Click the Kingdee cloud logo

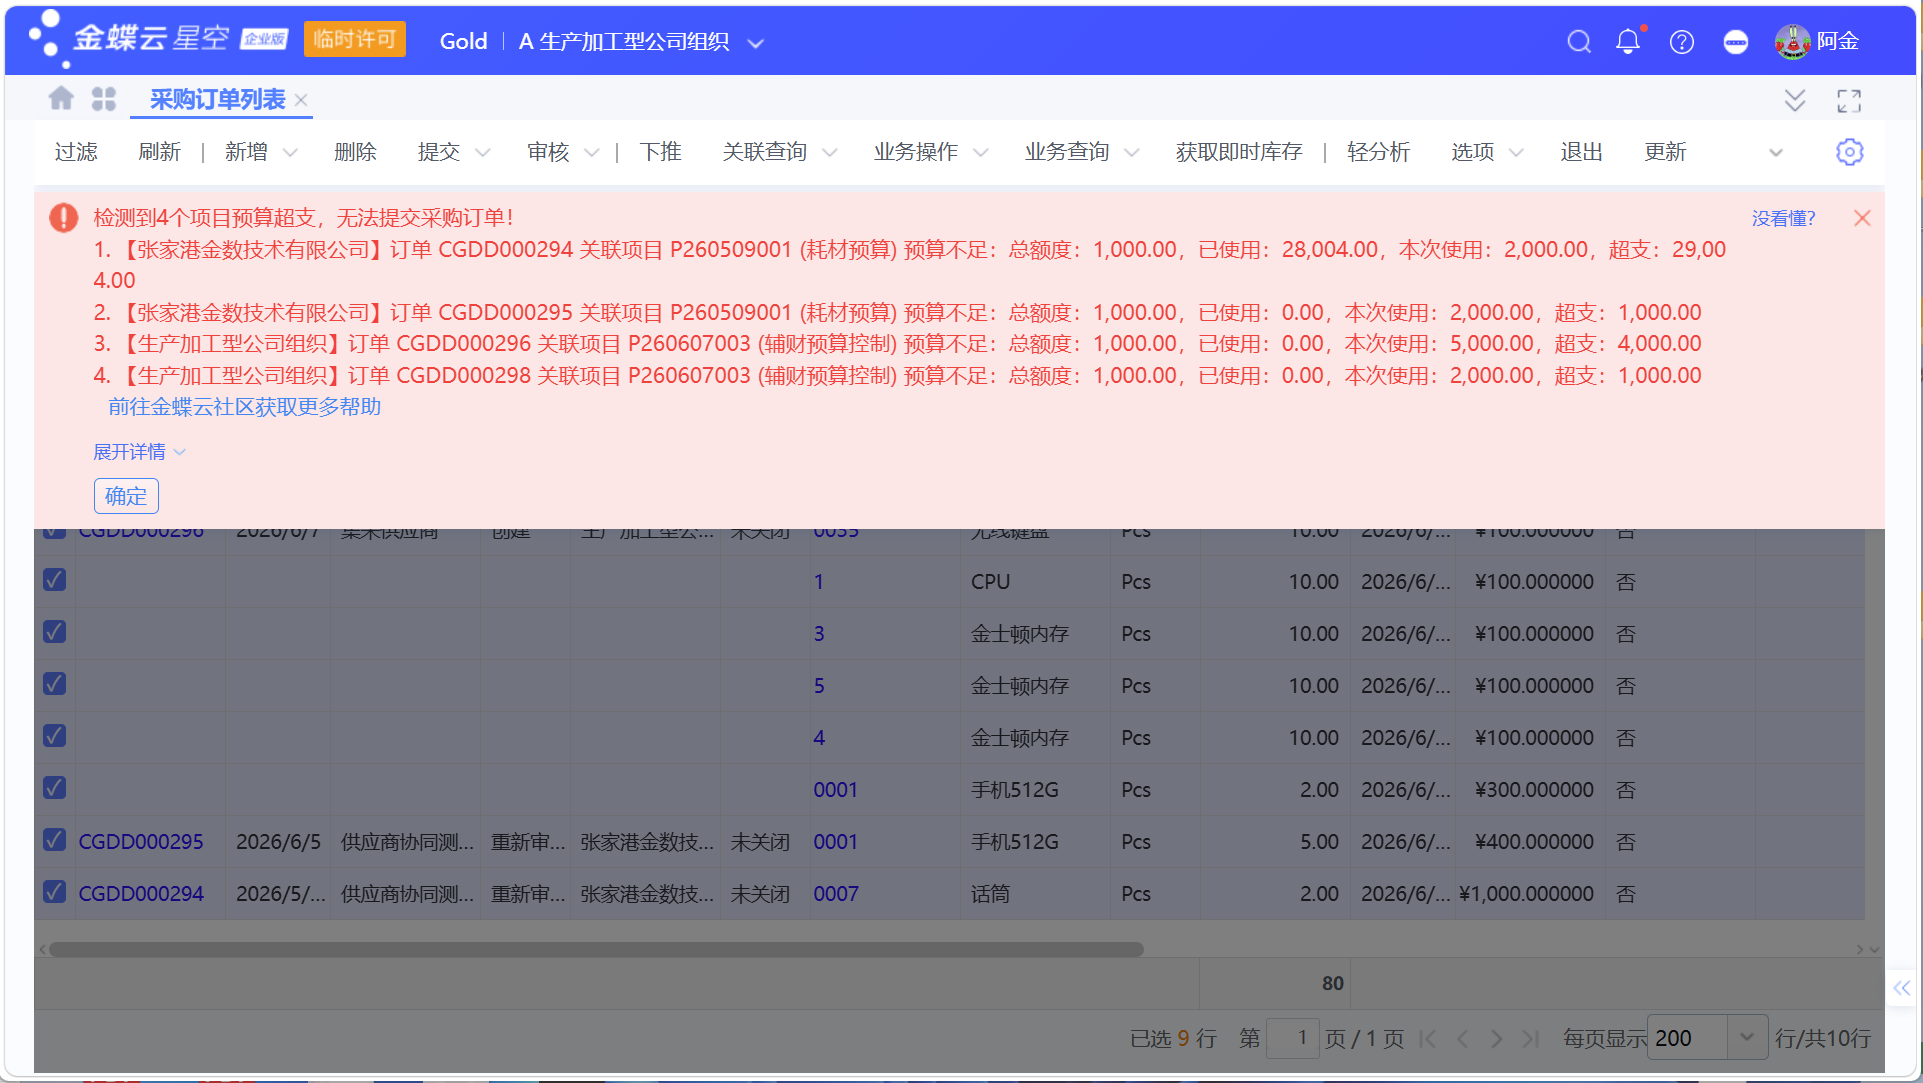(x=158, y=38)
